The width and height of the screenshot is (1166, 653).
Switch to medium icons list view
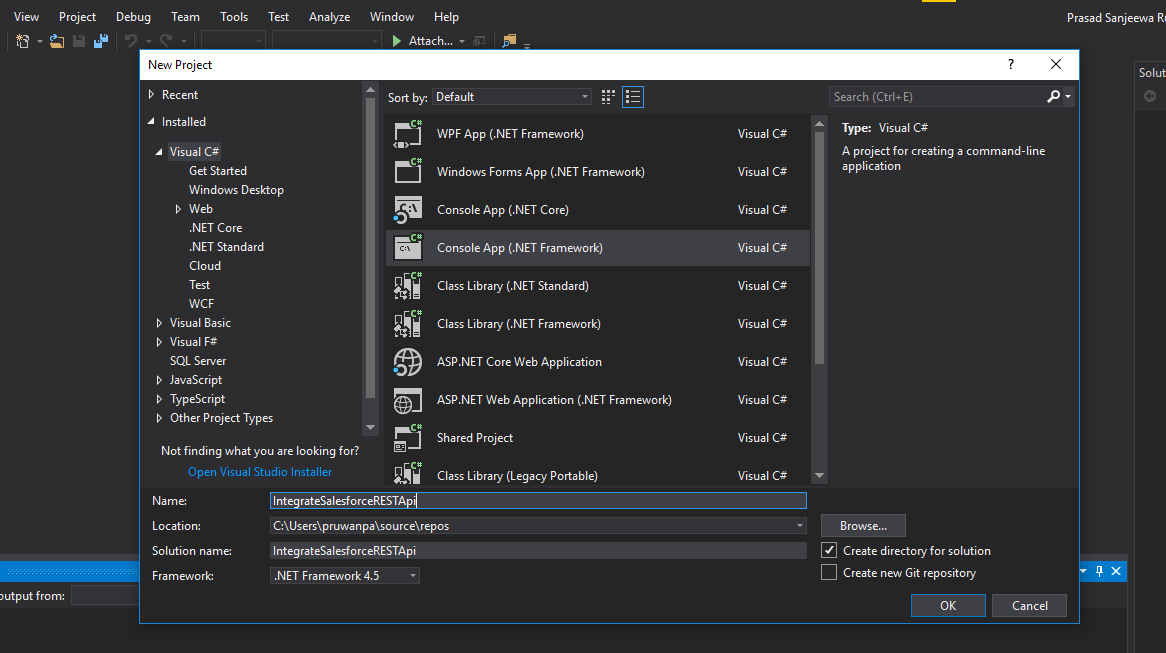(x=632, y=97)
